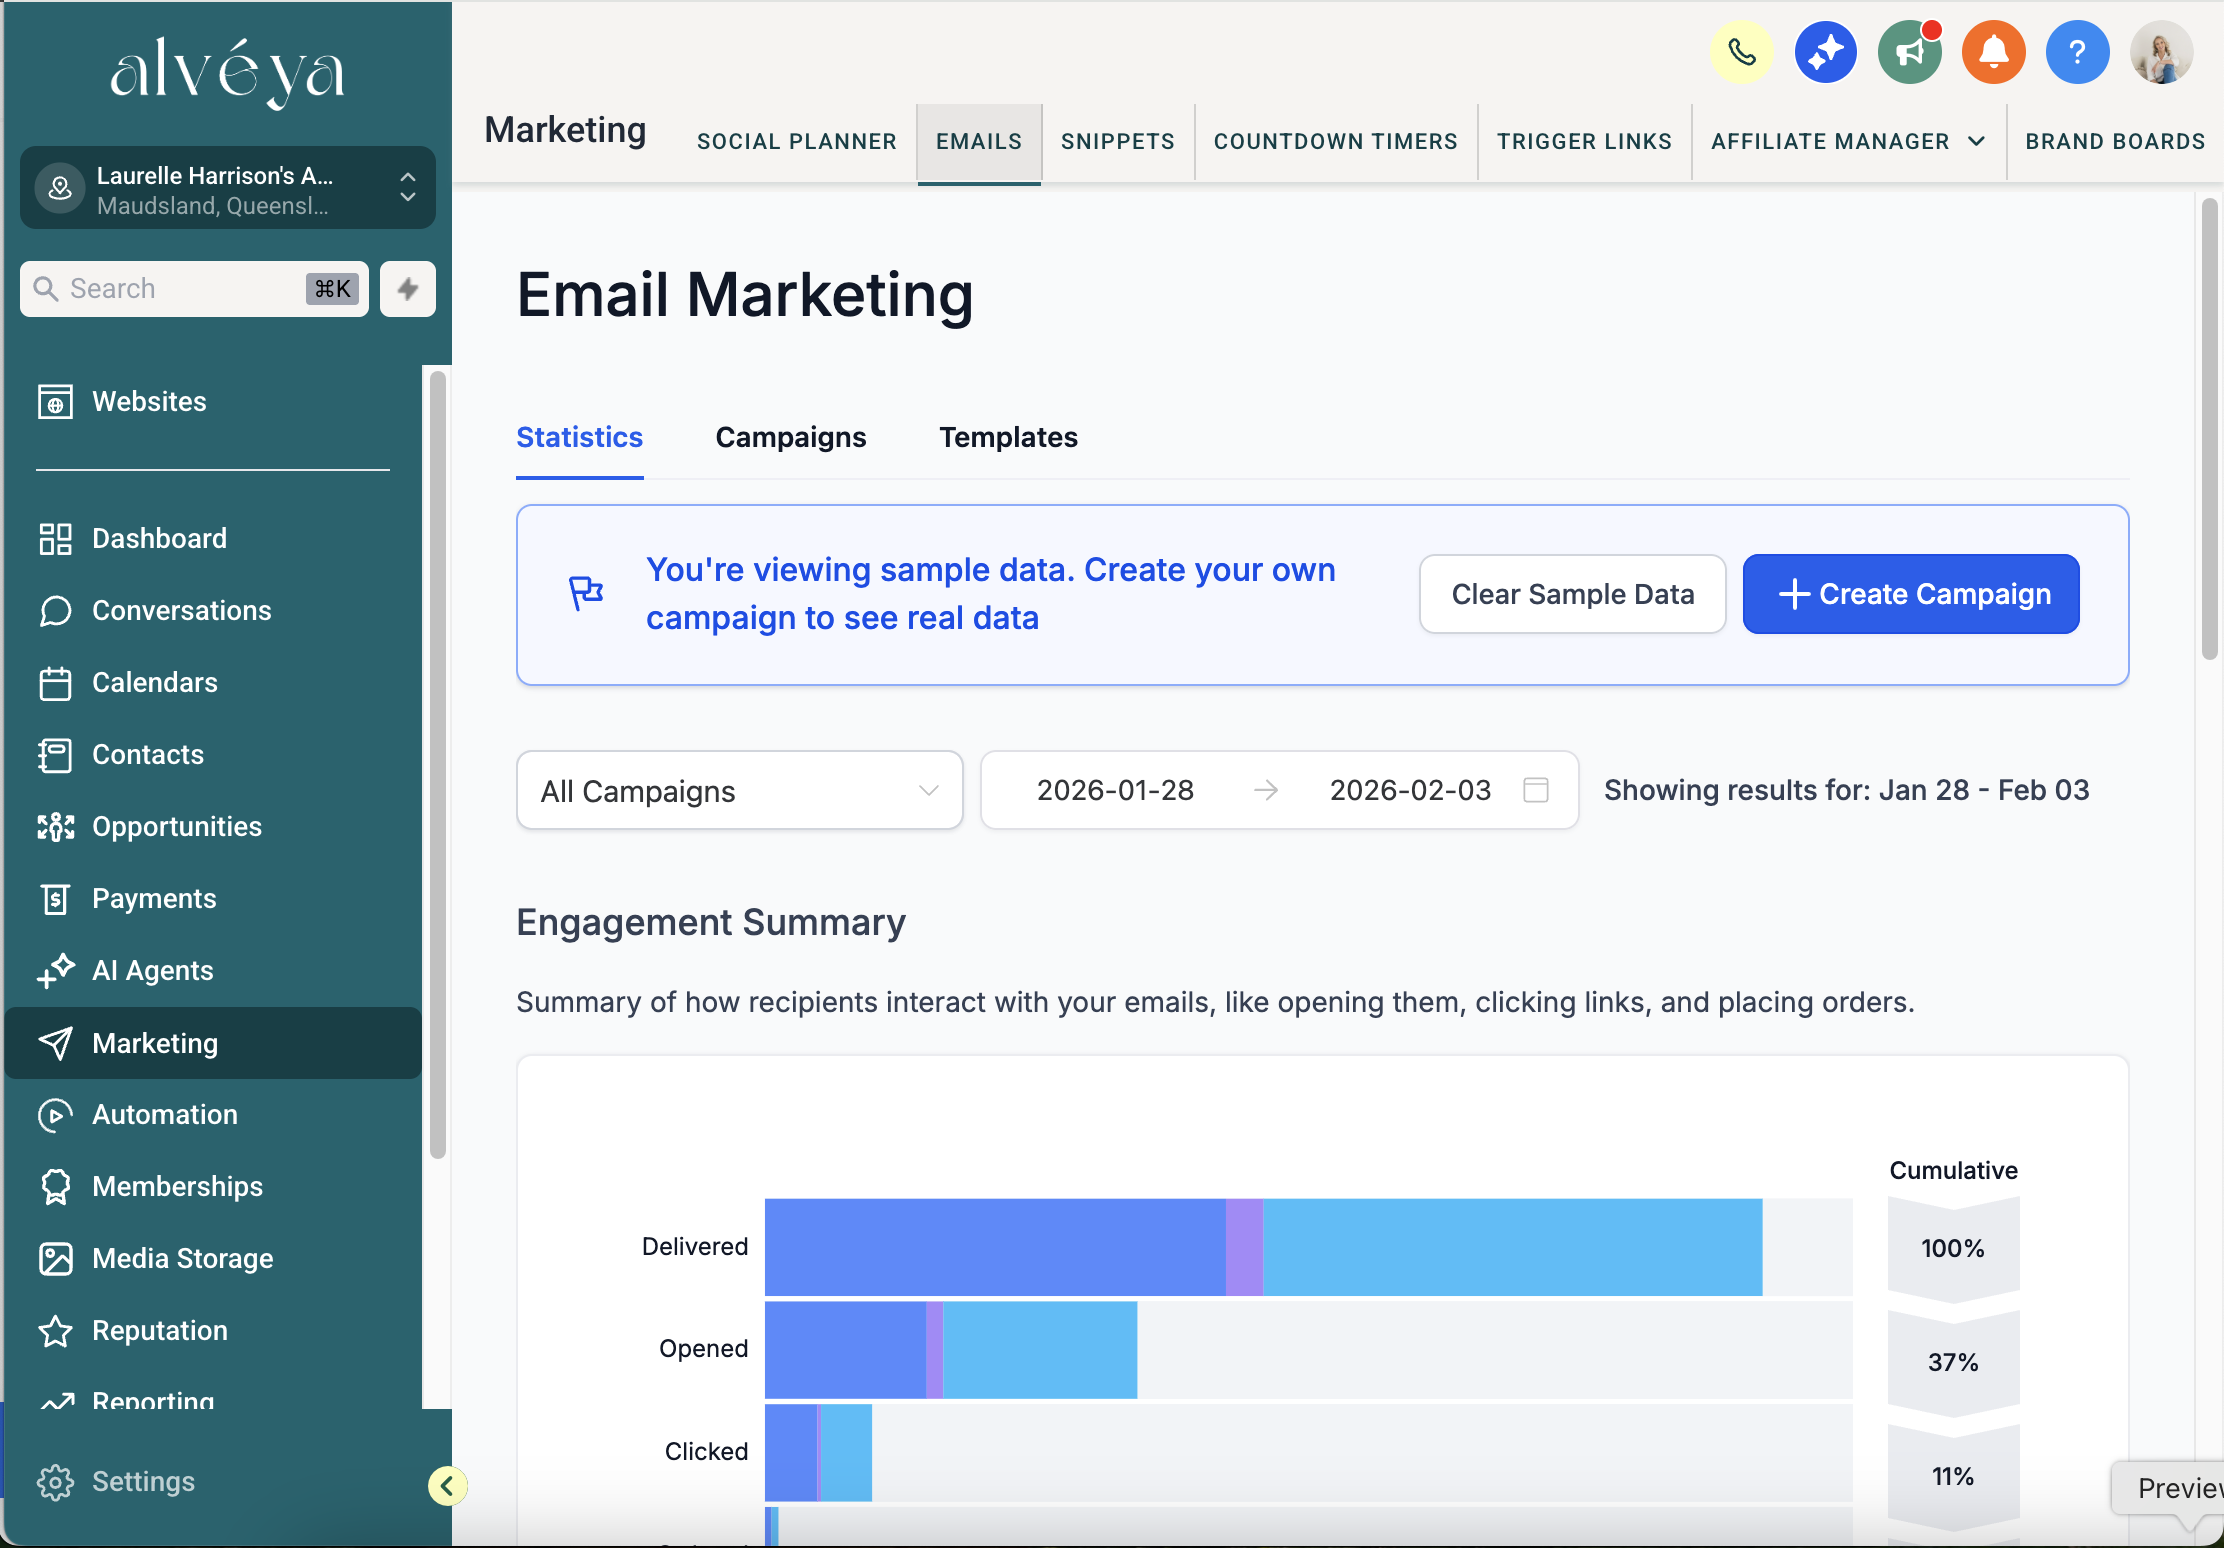Open the notifications bell icon
2224x1548 pixels.
pos(1993,52)
